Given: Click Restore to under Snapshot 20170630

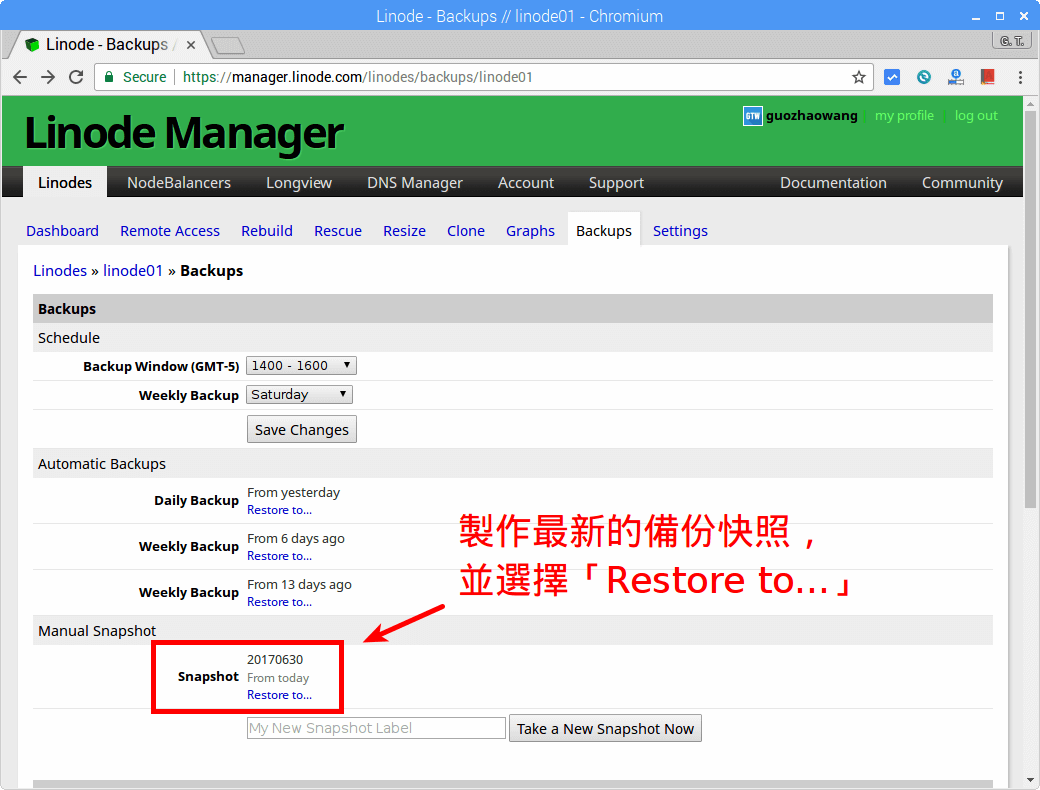Looking at the screenshot, I should point(279,695).
